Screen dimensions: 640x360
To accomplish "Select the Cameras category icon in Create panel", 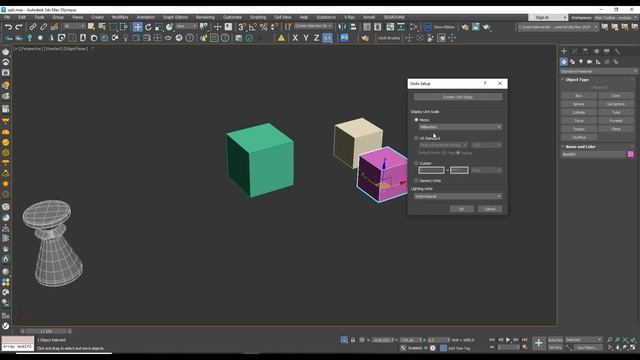I will (589, 62).
